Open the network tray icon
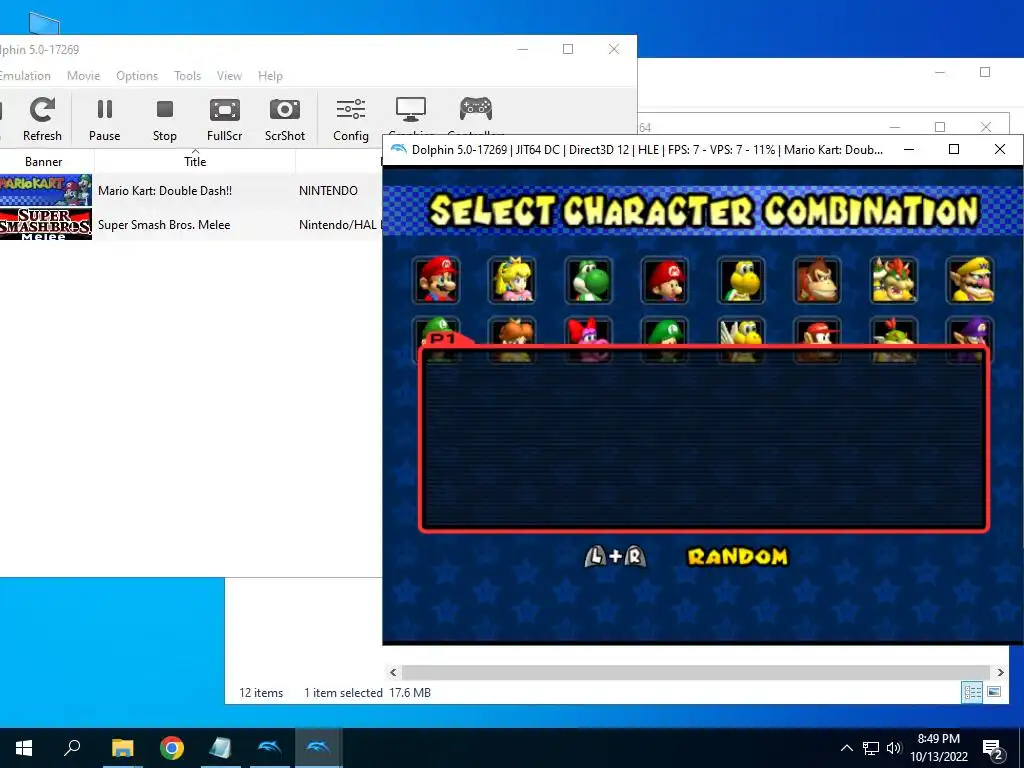Image resolution: width=1024 pixels, height=768 pixels. [x=871, y=748]
